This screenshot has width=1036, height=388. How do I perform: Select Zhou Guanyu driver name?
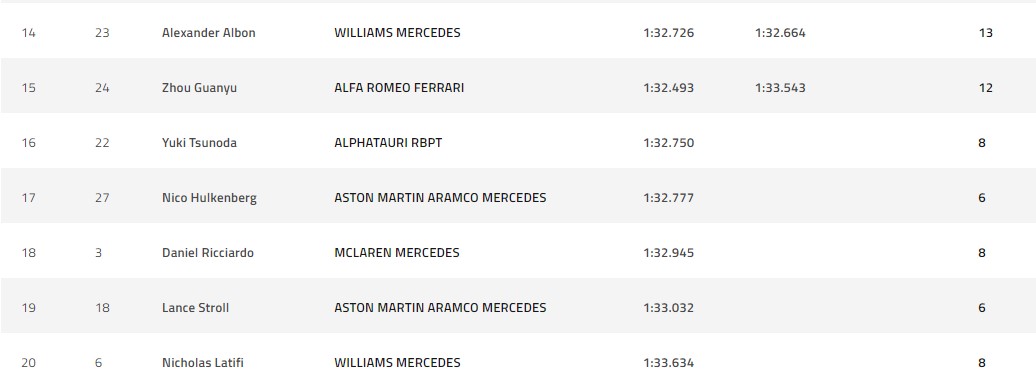(x=199, y=88)
